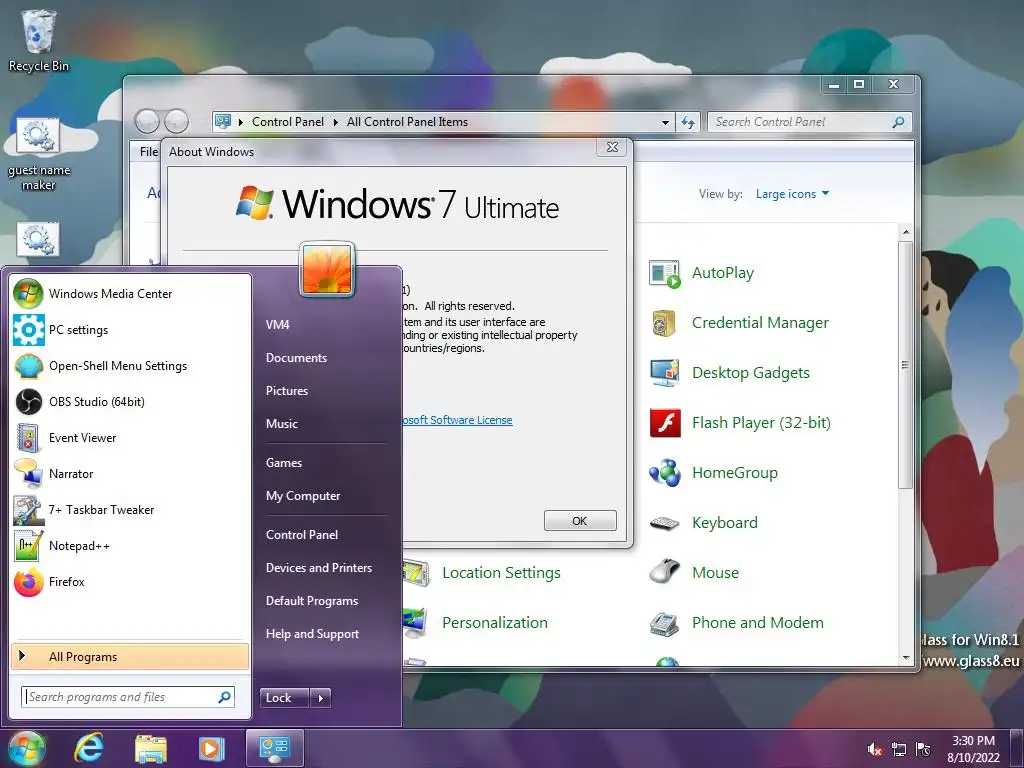Open Internet Explorer from taskbar
The width and height of the screenshot is (1024, 768).
coord(89,748)
